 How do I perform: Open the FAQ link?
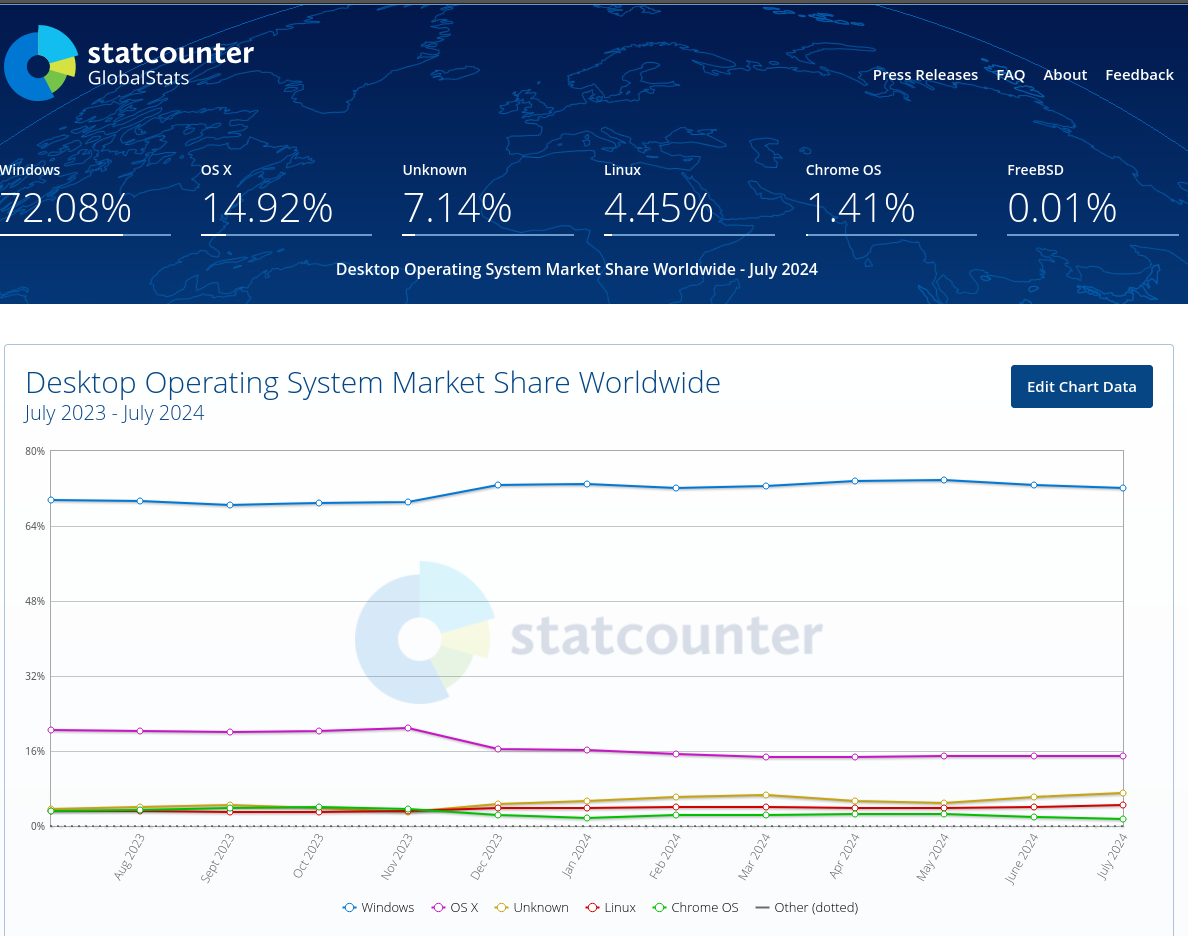[1010, 74]
